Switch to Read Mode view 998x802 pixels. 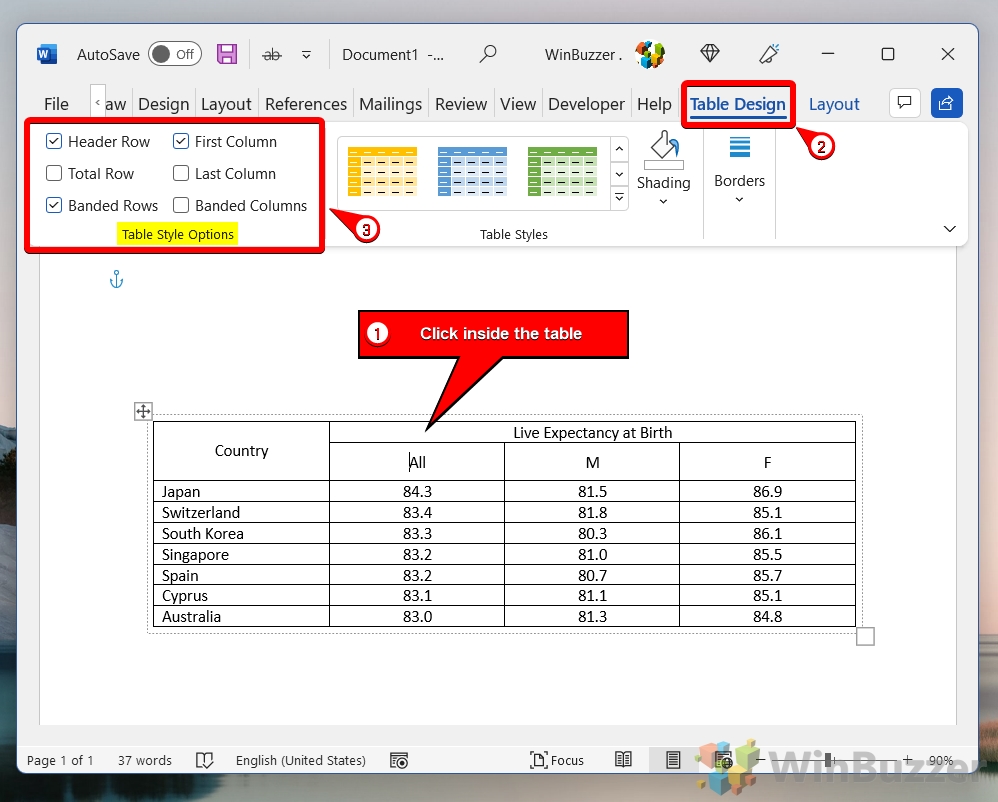coord(623,759)
